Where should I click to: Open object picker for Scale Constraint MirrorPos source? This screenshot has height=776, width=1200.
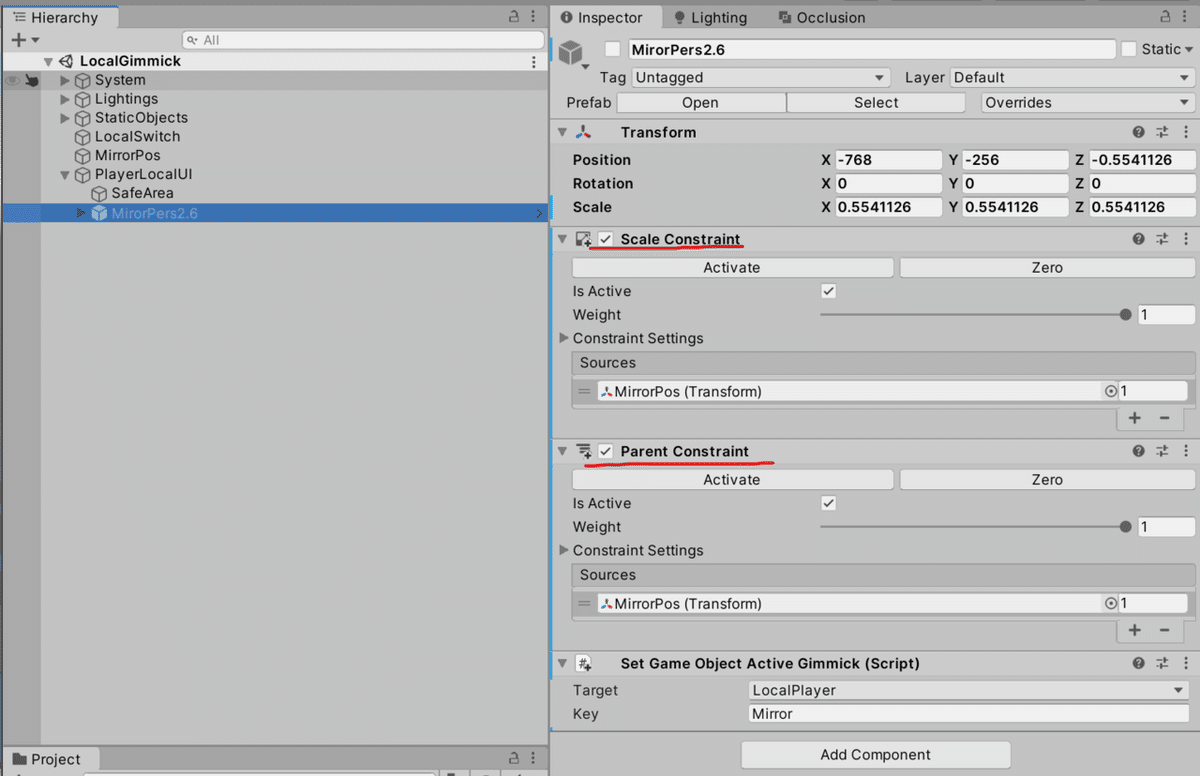(1110, 392)
